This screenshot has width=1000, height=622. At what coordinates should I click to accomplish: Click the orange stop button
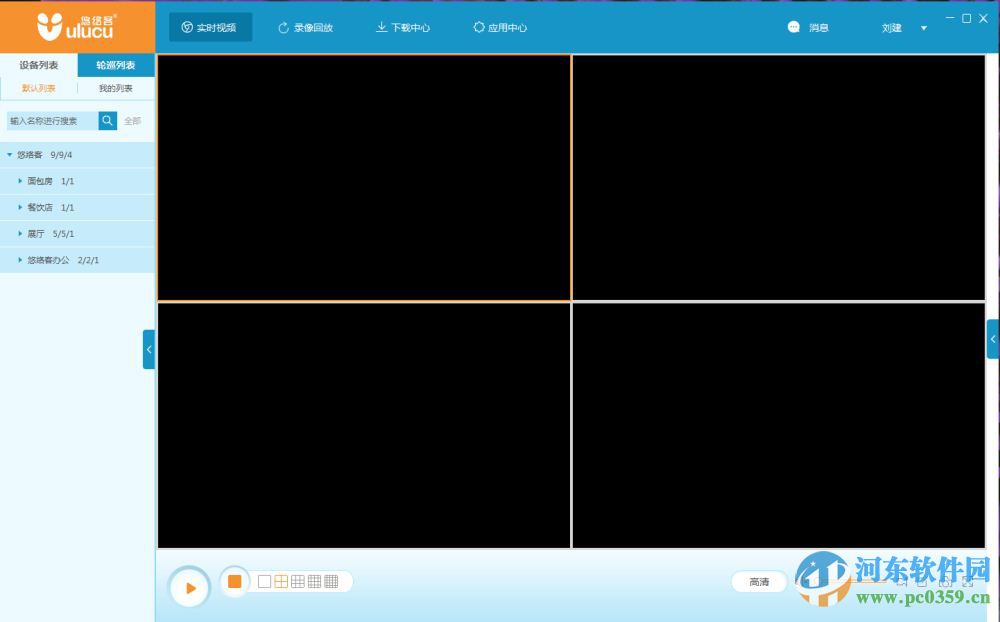coord(235,581)
